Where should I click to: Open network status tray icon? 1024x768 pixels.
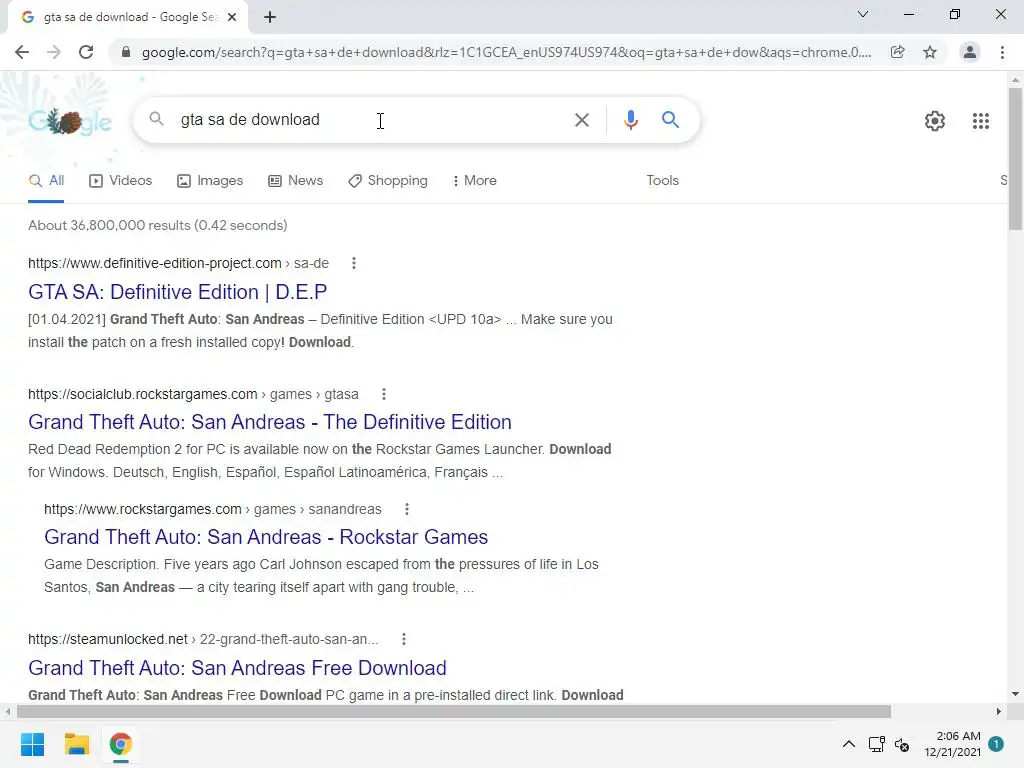click(x=876, y=744)
